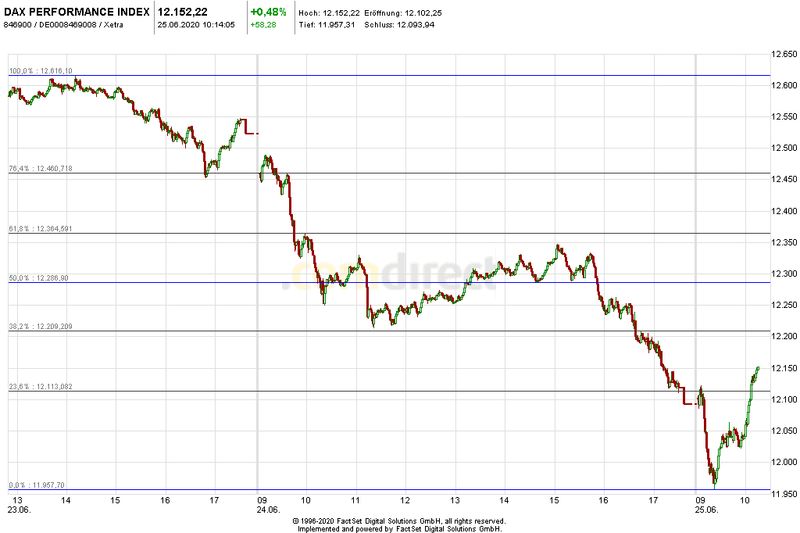800x533 pixels.
Task: Click the 23,6% : 12.113,082 Fibonacci label
Action: pyautogui.click(x=41, y=387)
